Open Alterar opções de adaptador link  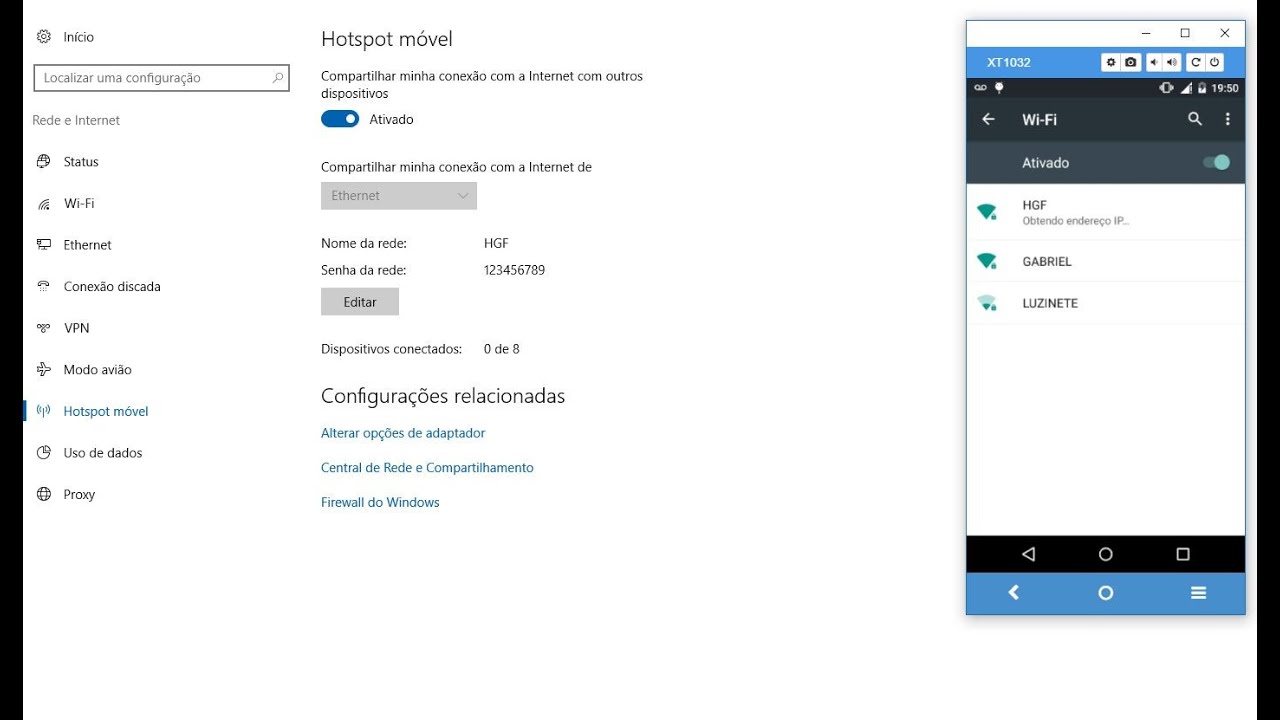403,433
